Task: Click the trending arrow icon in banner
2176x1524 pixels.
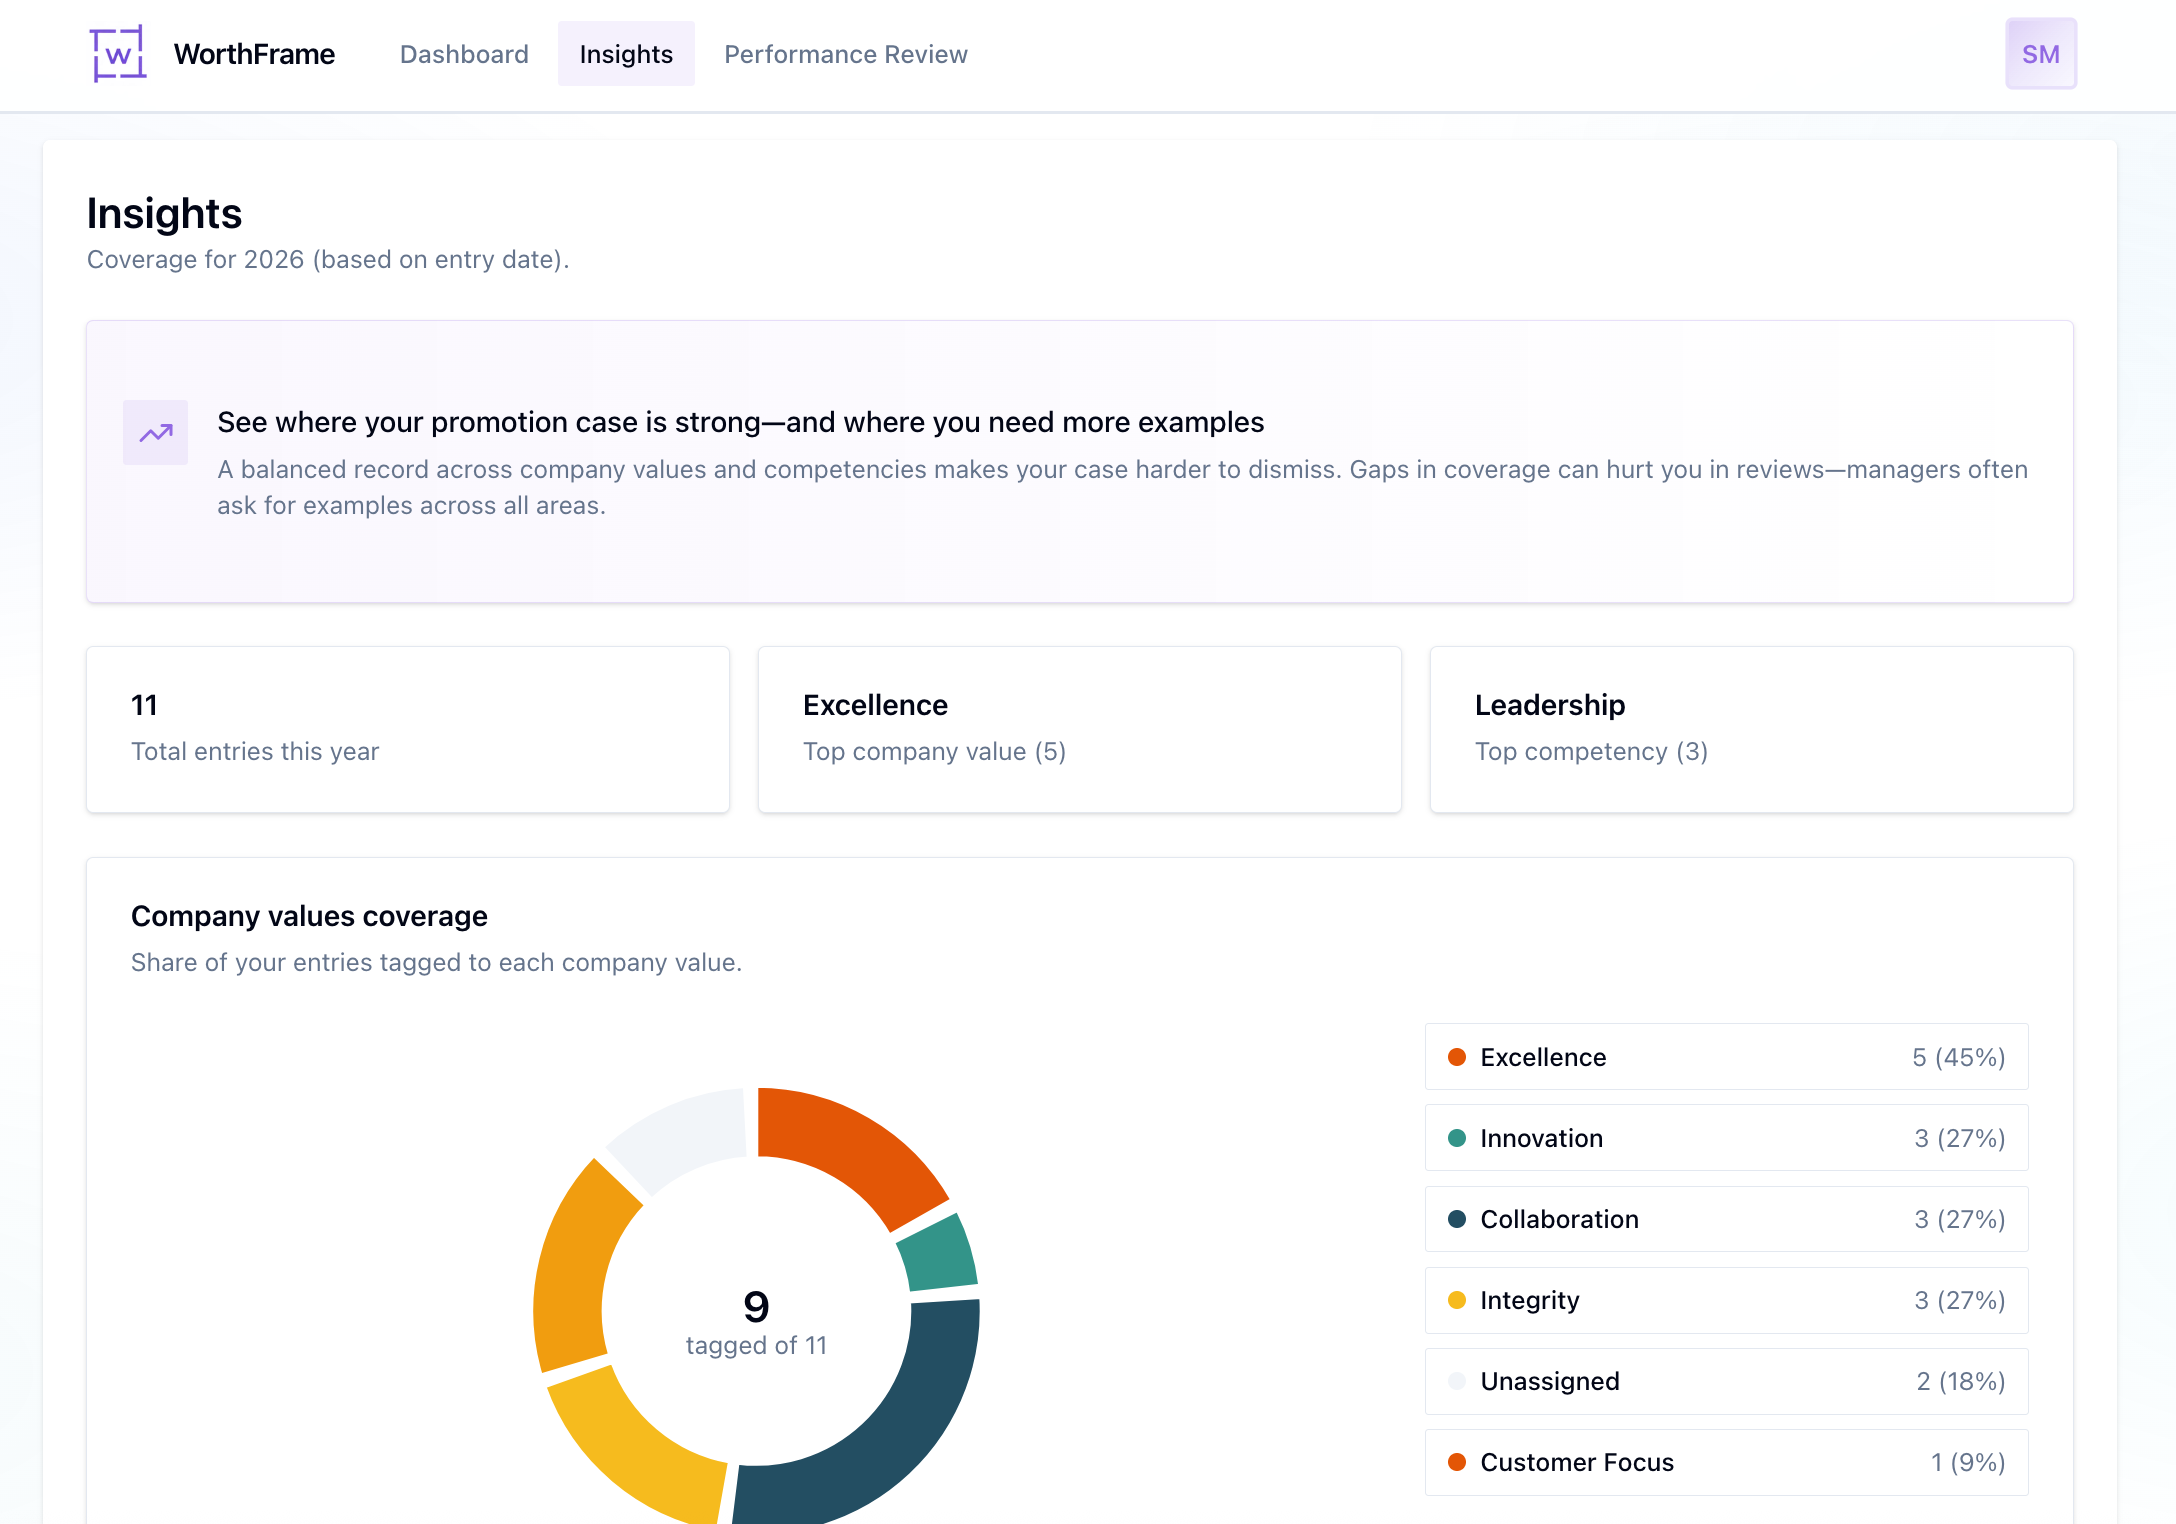Action: click(x=155, y=432)
